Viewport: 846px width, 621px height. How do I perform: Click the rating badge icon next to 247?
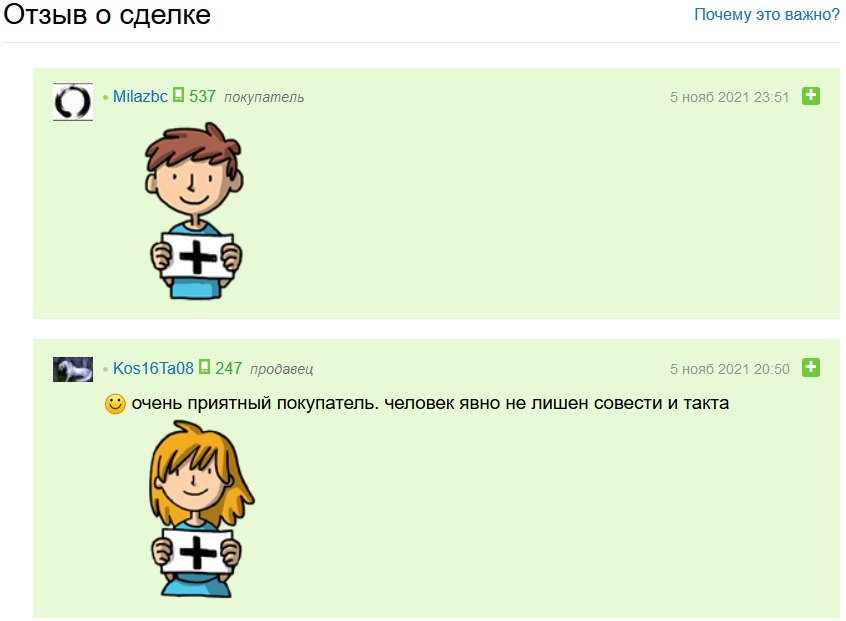pos(204,367)
